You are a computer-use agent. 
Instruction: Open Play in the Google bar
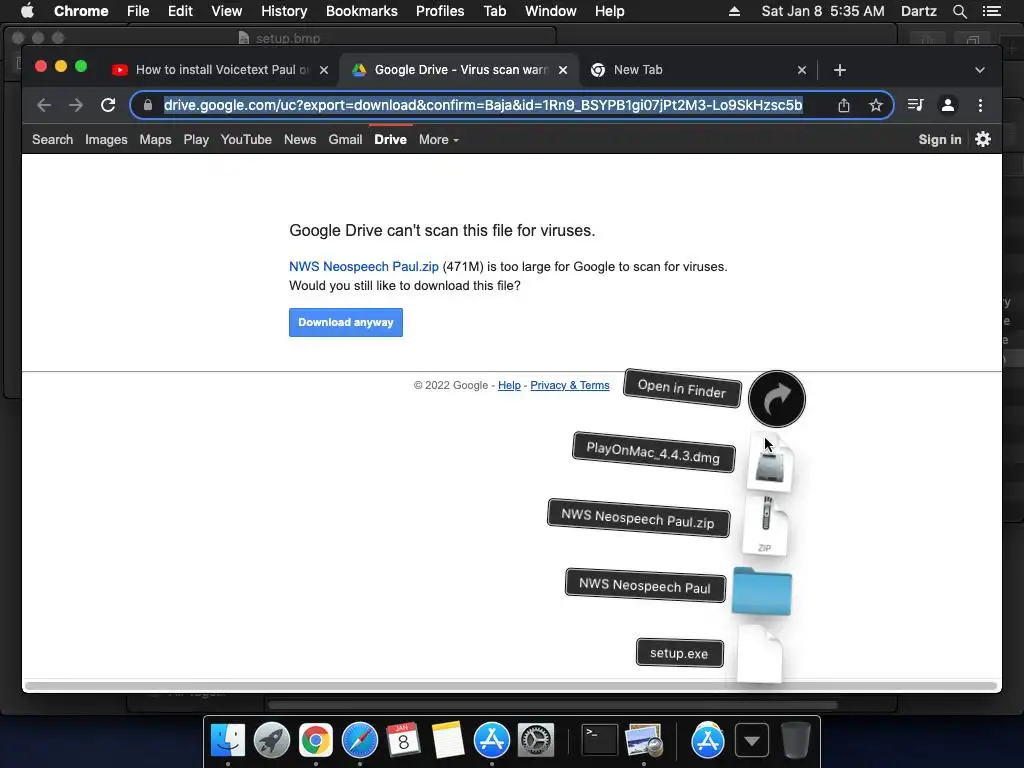click(196, 140)
